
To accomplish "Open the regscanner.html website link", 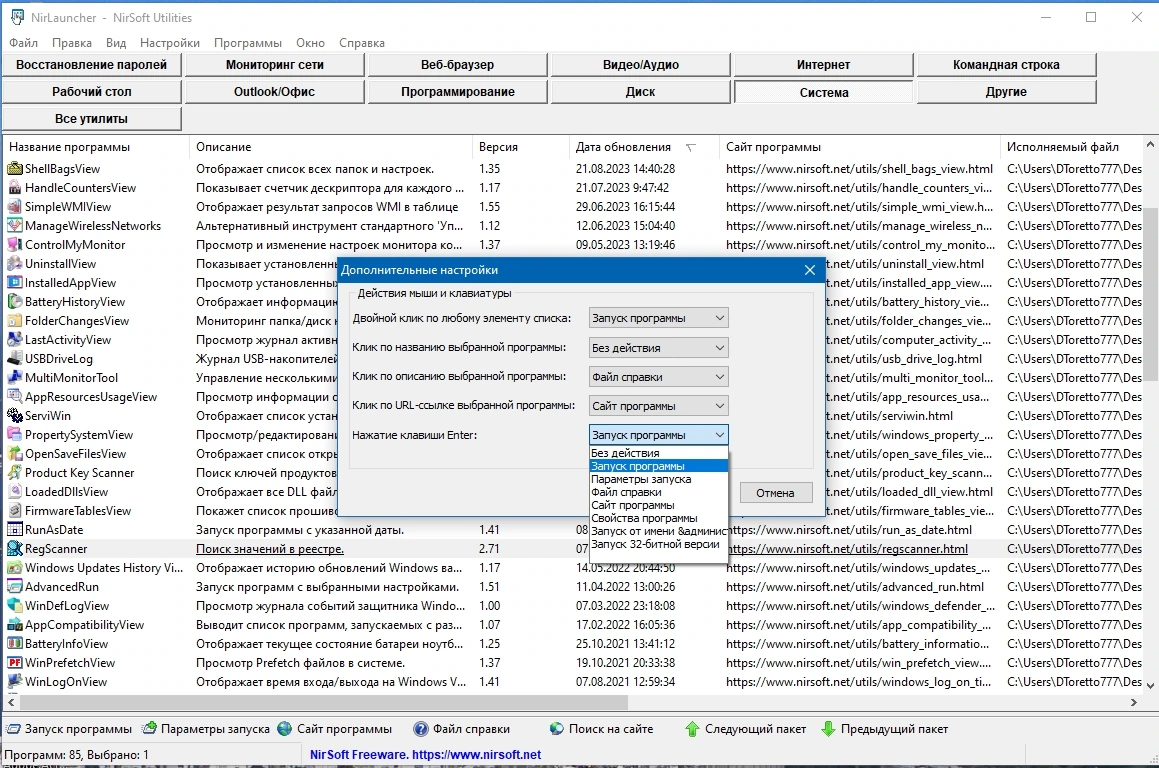I will pos(847,548).
